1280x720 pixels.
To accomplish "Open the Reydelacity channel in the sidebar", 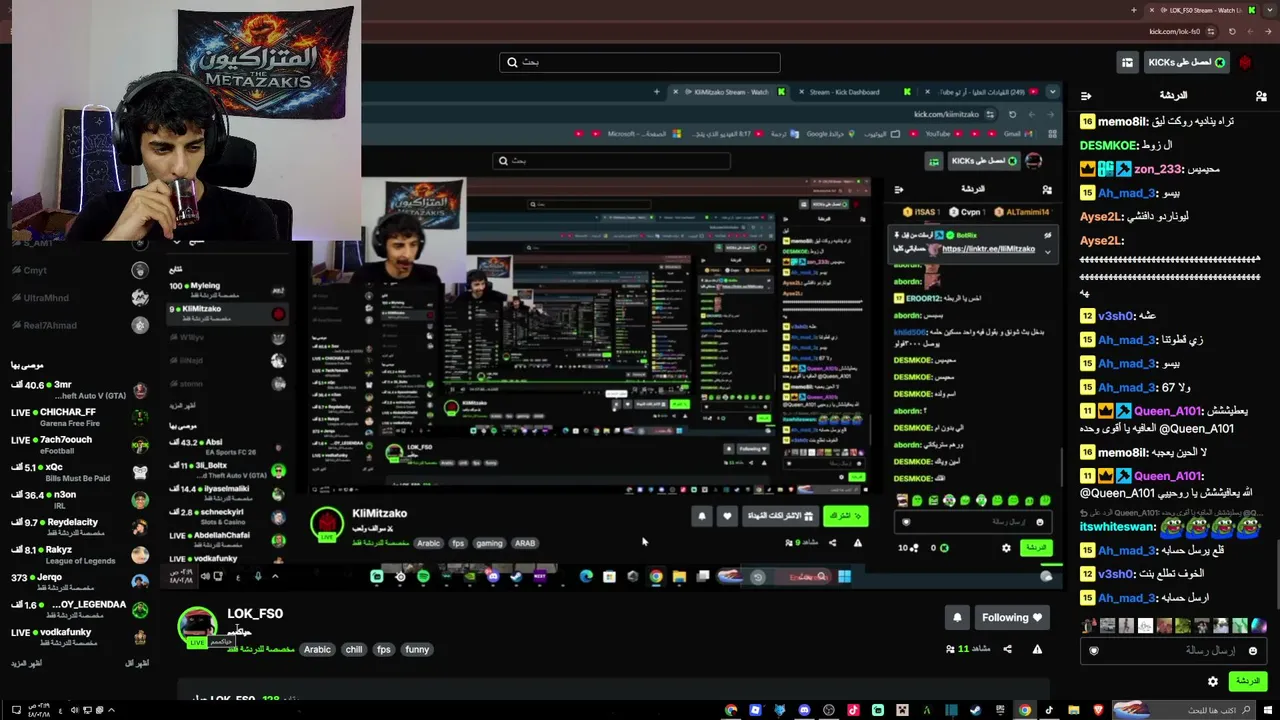I will pos(80,527).
